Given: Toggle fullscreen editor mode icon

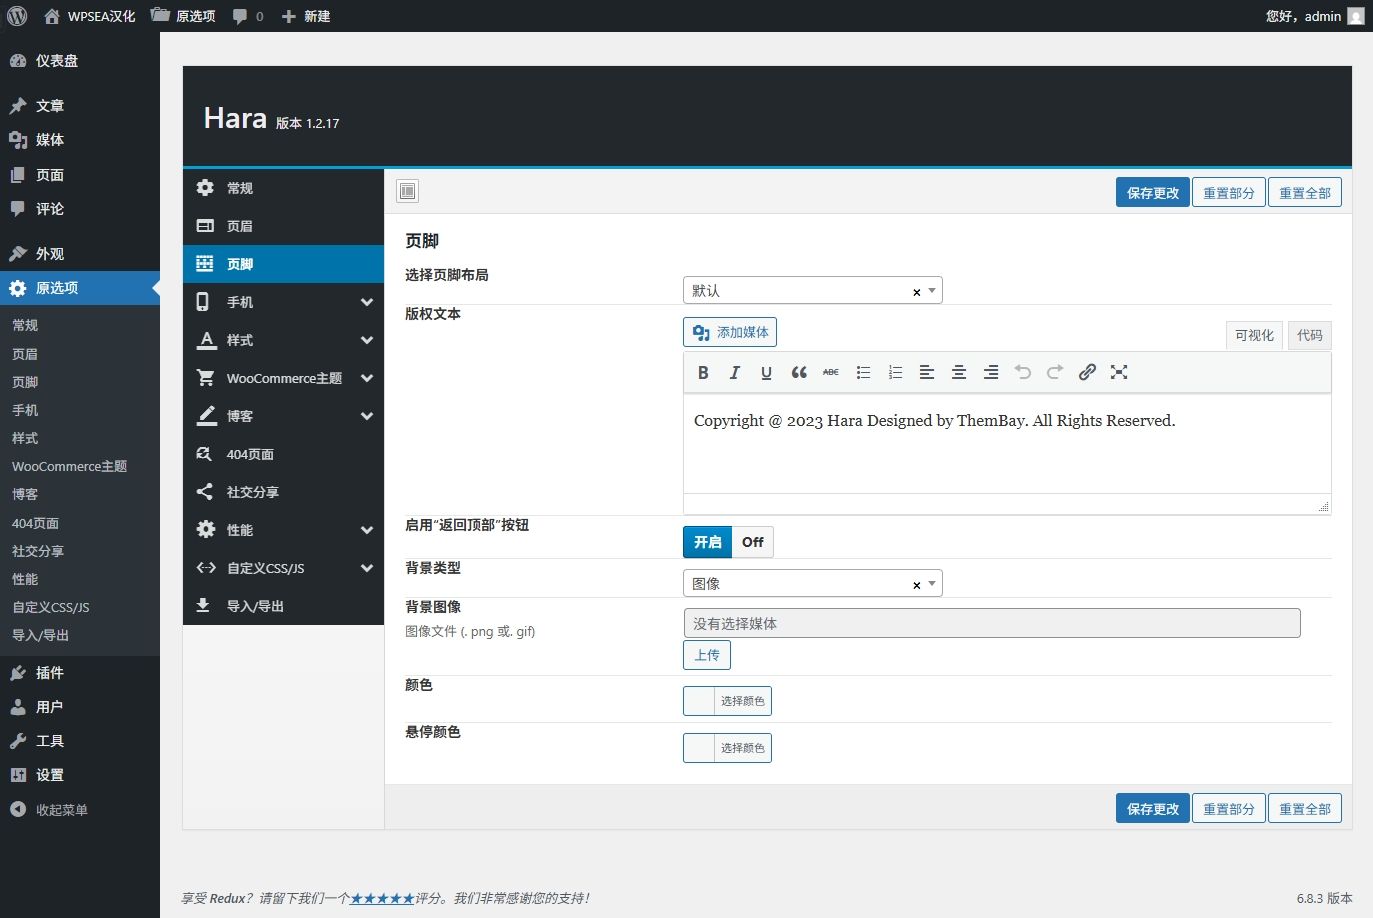Looking at the screenshot, I should click(1119, 372).
